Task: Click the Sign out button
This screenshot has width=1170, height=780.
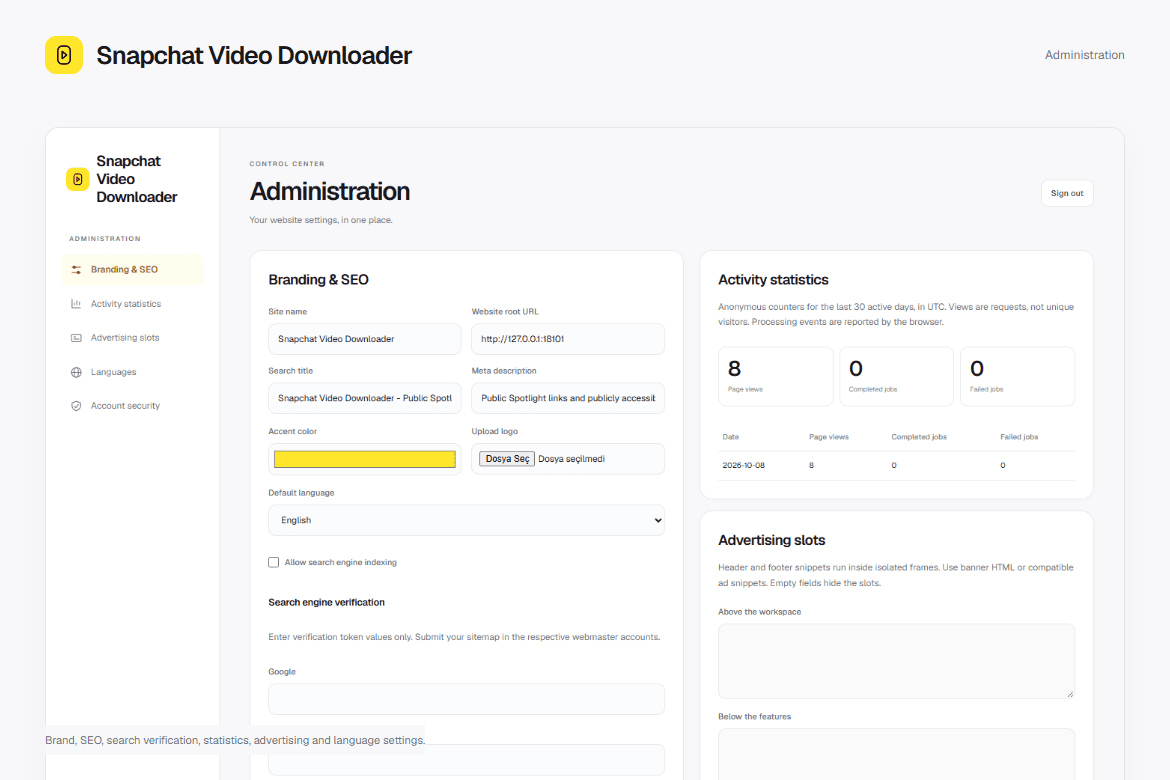Action: (x=1067, y=193)
